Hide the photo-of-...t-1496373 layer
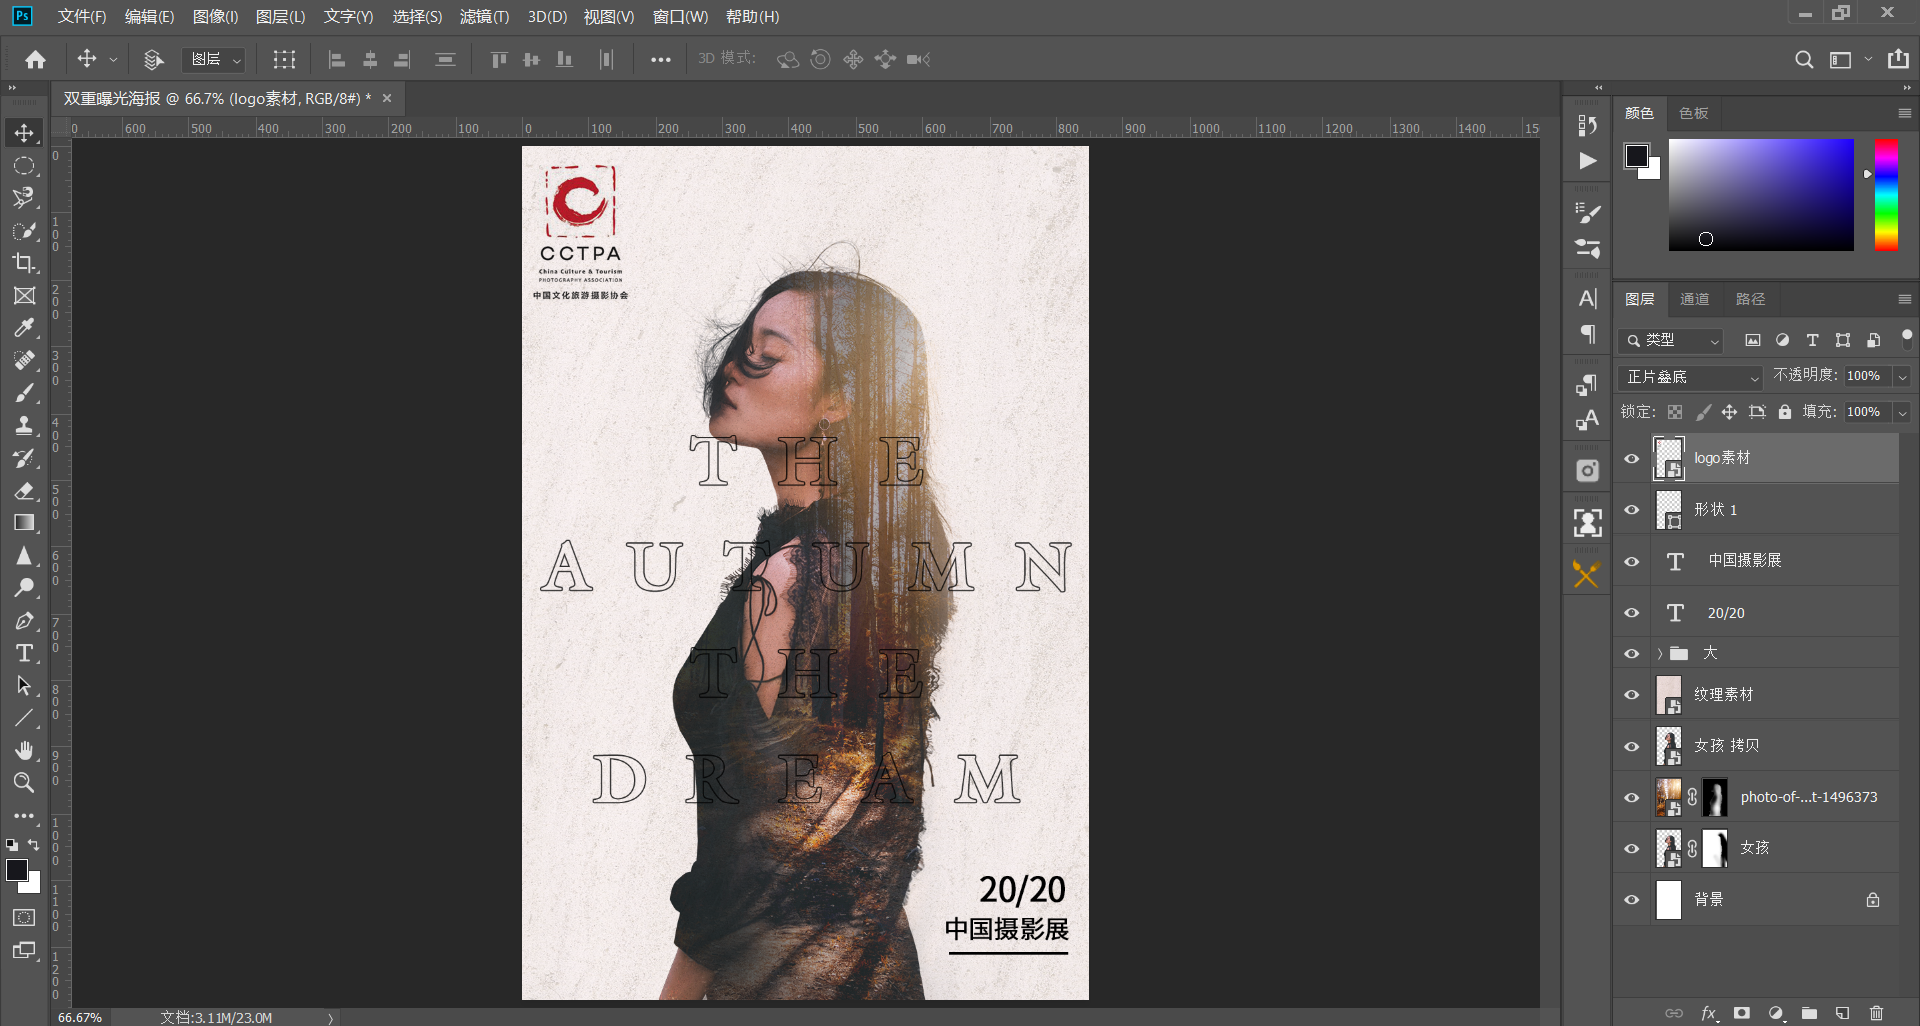 click(1632, 797)
